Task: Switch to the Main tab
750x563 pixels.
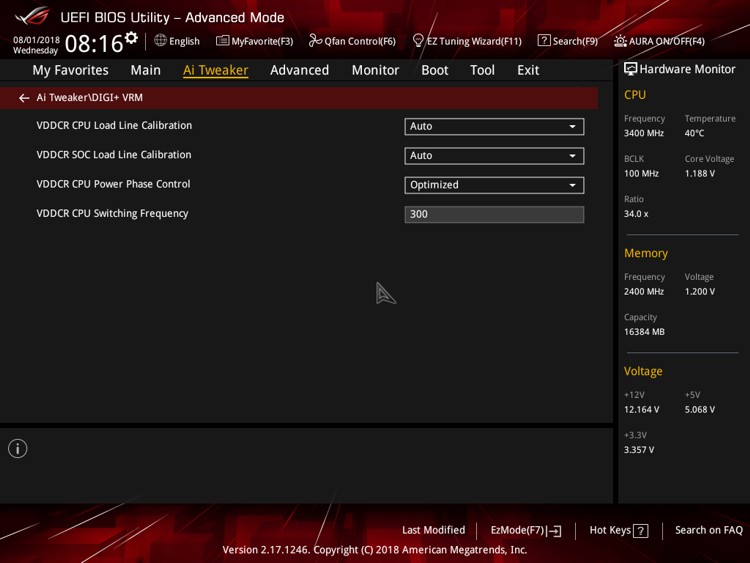Action: (145, 70)
